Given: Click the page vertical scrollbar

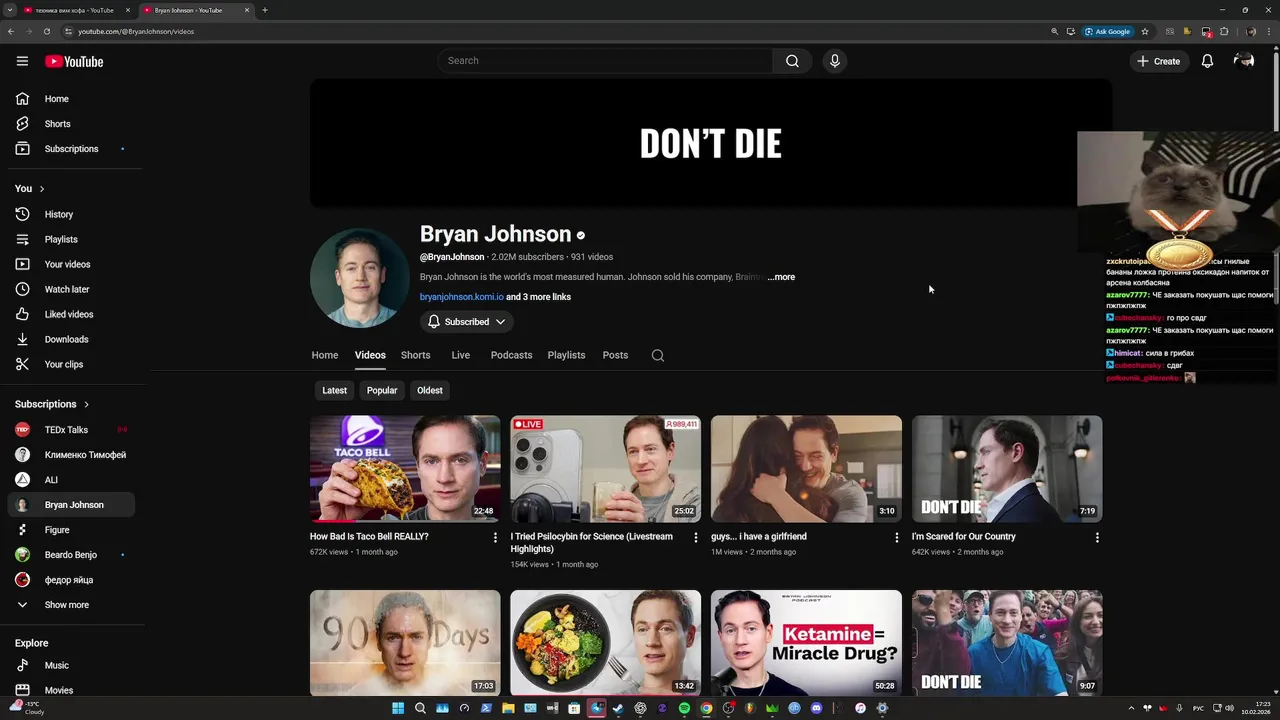Looking at the screenshot, I should (1275, 90).
